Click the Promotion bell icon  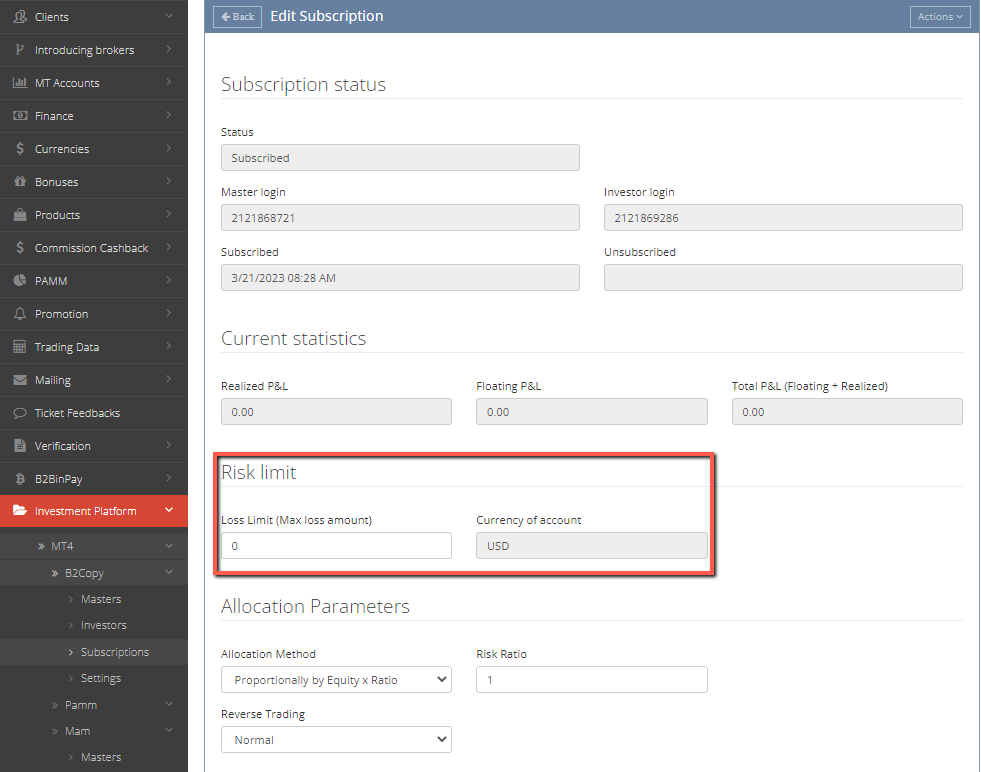click(x=20, y=313)
